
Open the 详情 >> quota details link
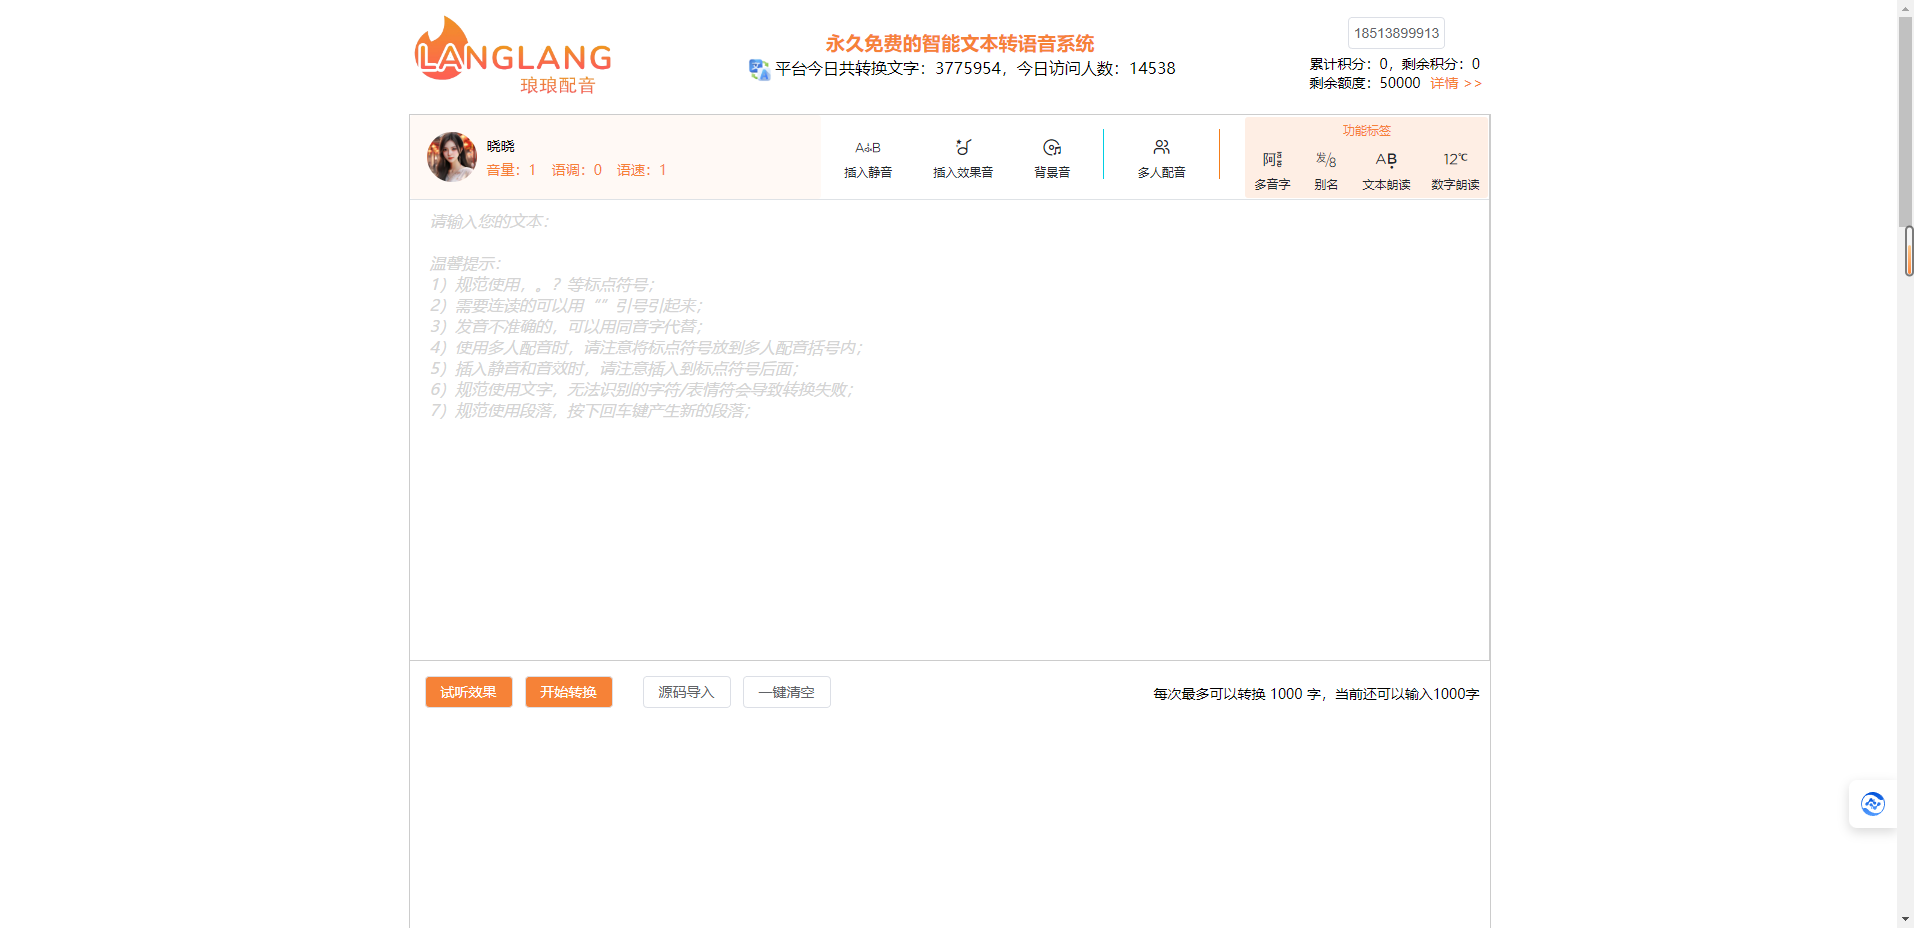[1455, 83]
